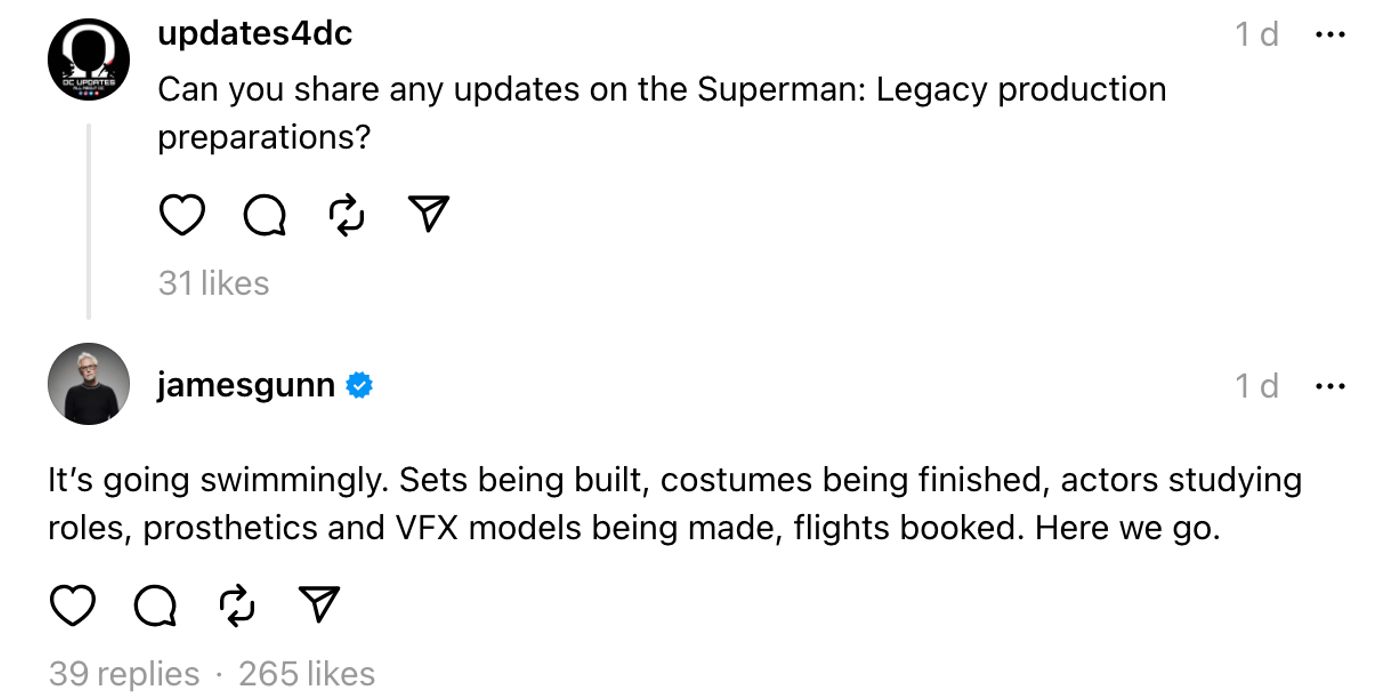The image size is (1400, 700).
Task: Repost the updates4dc thread post
Action: tap(347, 215)
